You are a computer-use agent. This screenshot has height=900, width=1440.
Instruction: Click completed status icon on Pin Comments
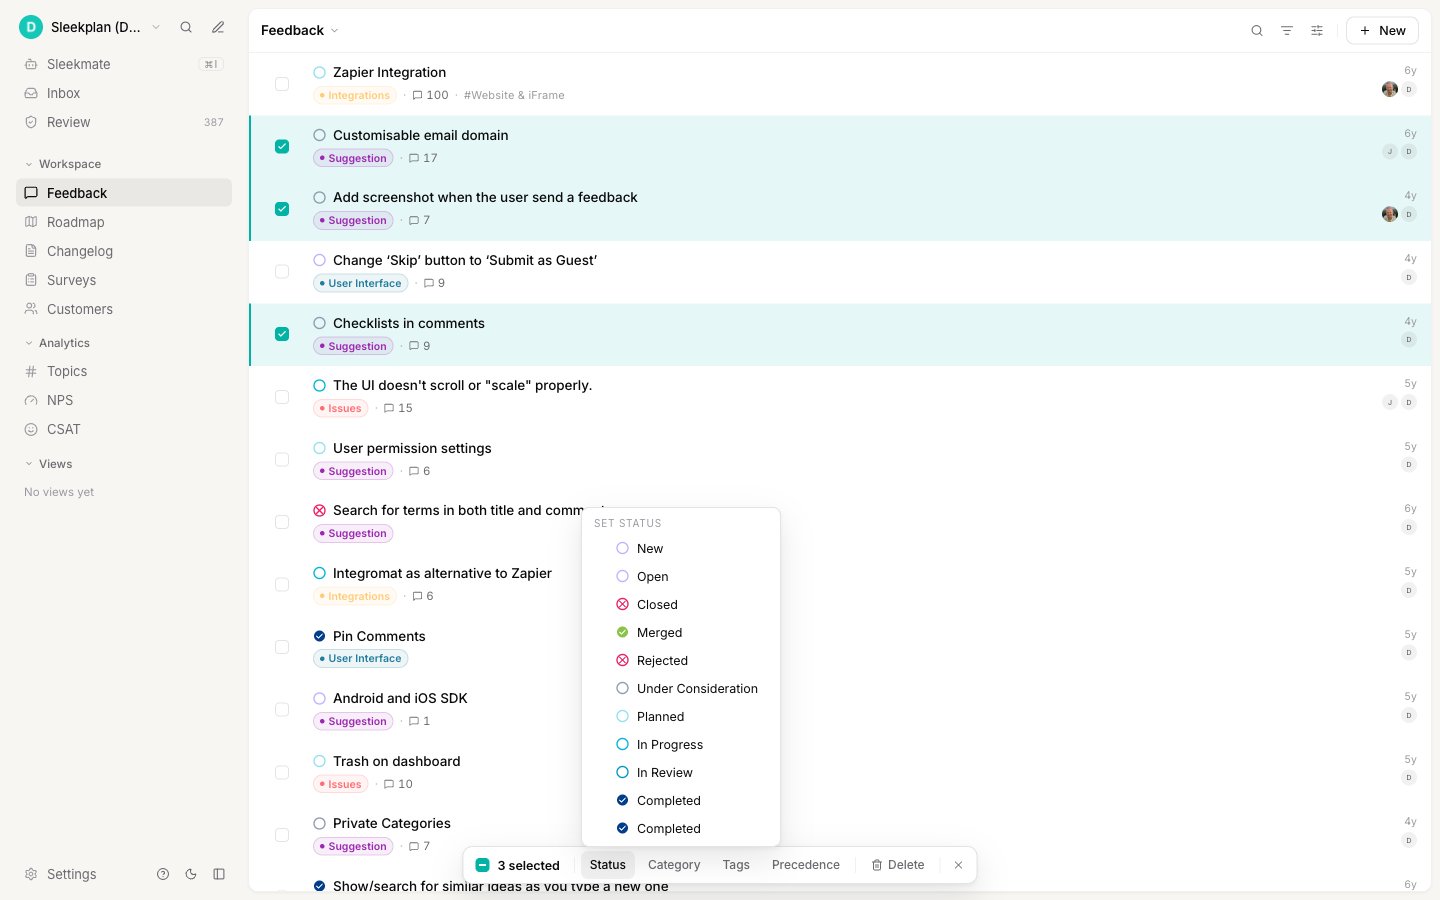point(320,636)
